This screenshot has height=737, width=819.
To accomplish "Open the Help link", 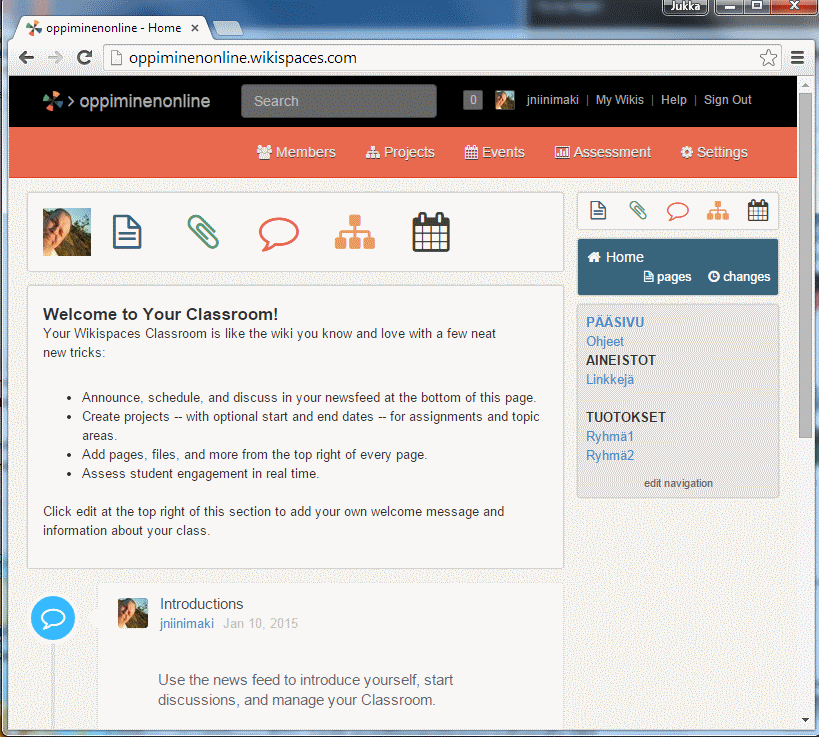I will tap(674, 100).
